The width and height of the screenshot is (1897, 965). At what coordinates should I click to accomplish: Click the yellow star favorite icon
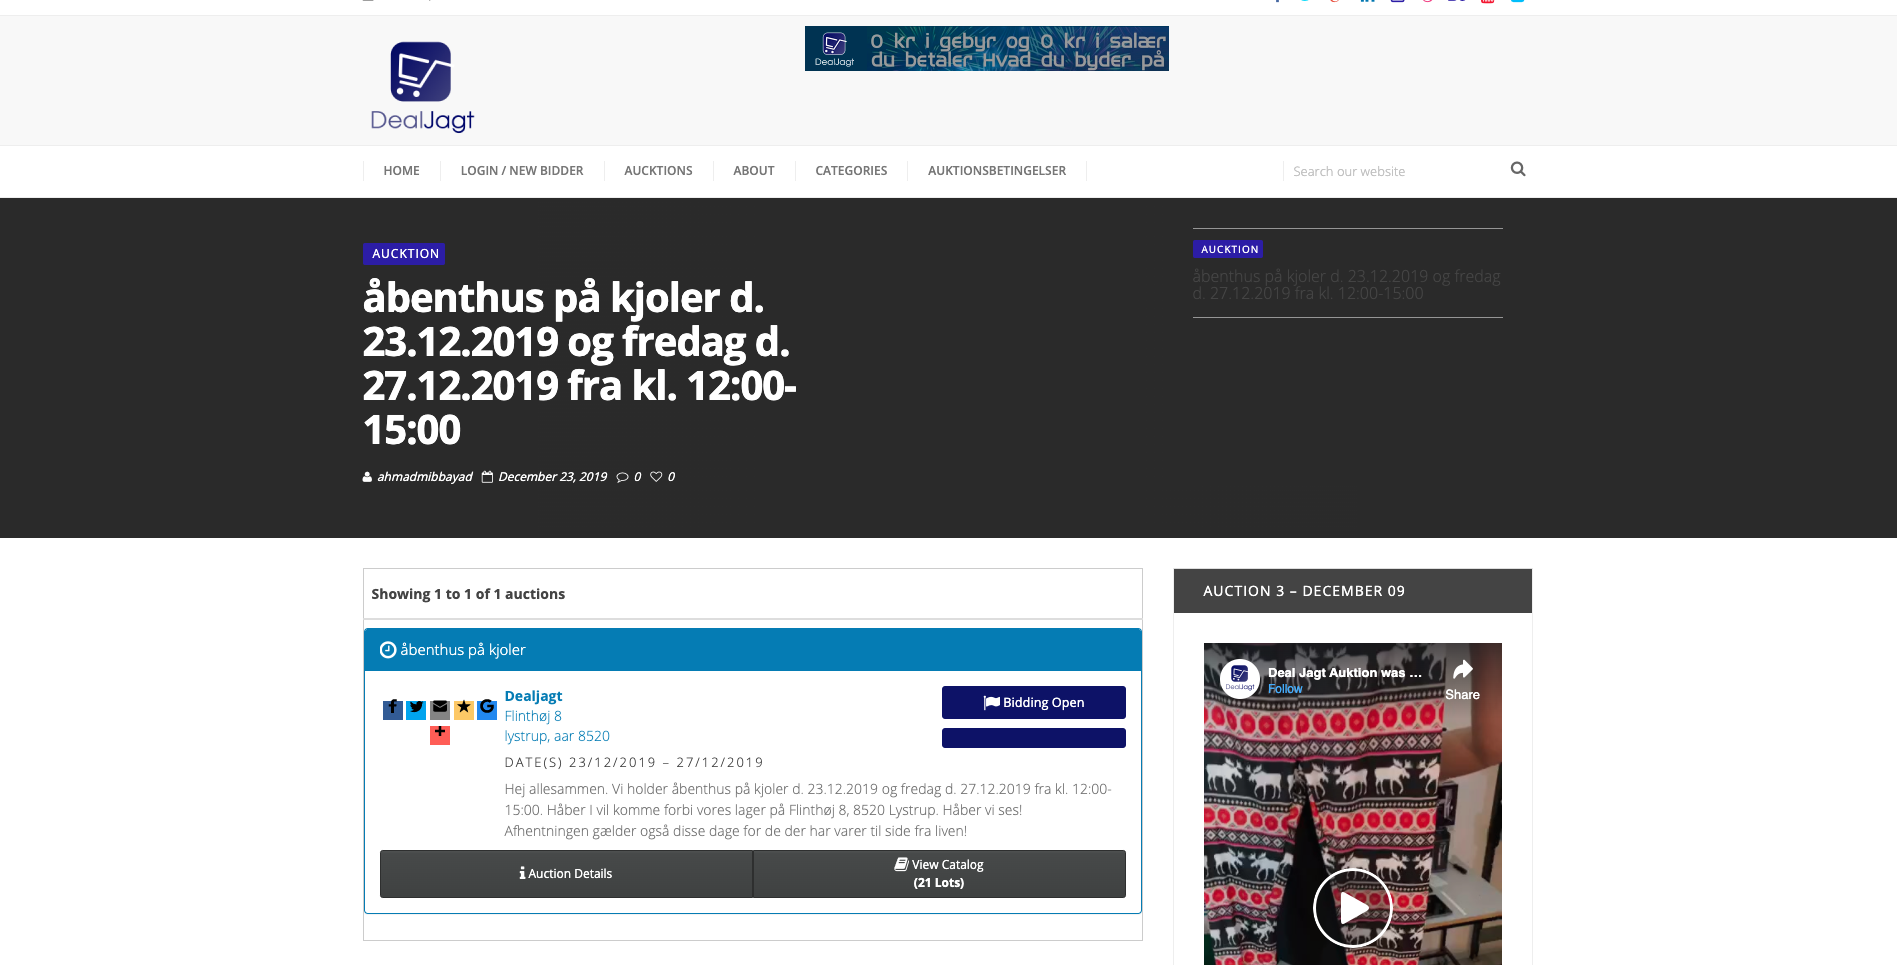pyautogui.click(x=464, y=709)
